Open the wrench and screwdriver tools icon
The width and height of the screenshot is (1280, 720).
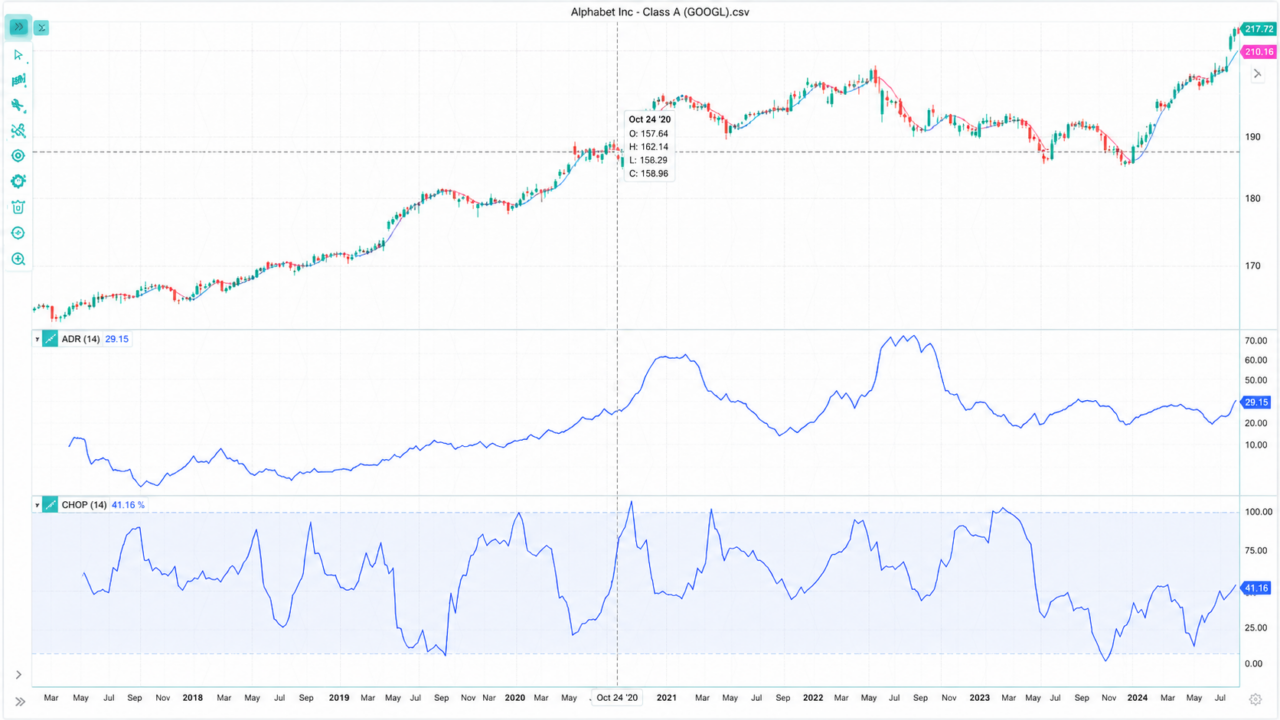[x=18, y=105]
